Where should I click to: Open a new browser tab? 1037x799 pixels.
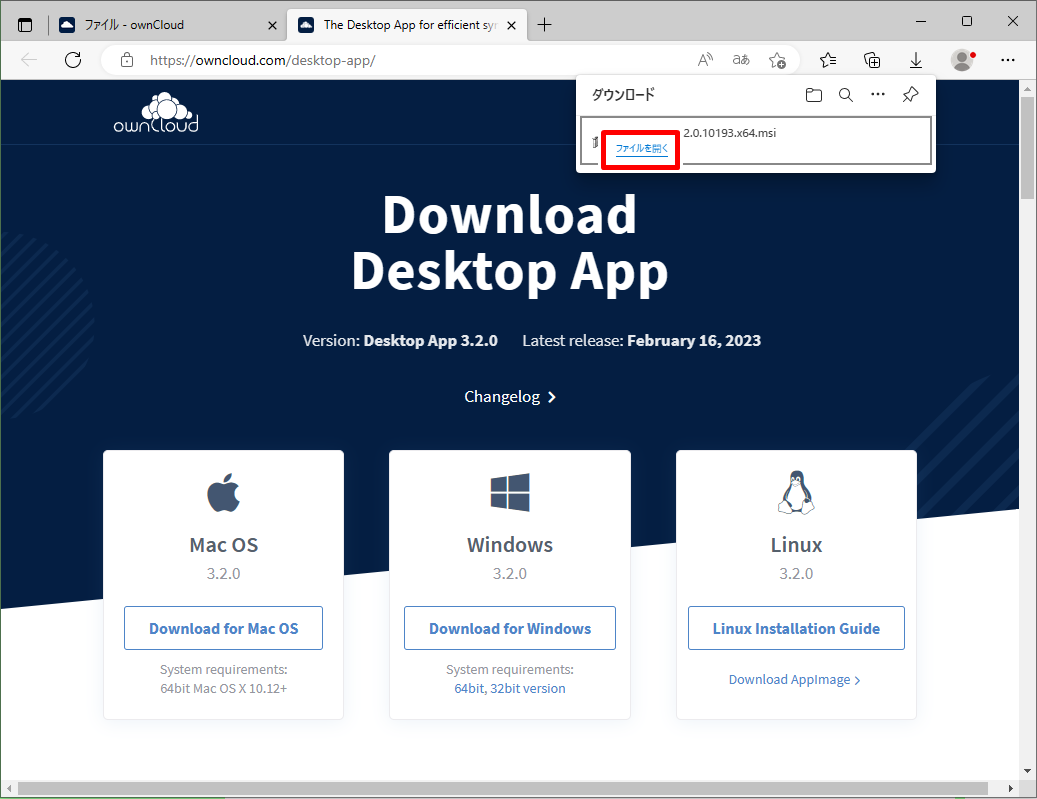coord(544,25)
